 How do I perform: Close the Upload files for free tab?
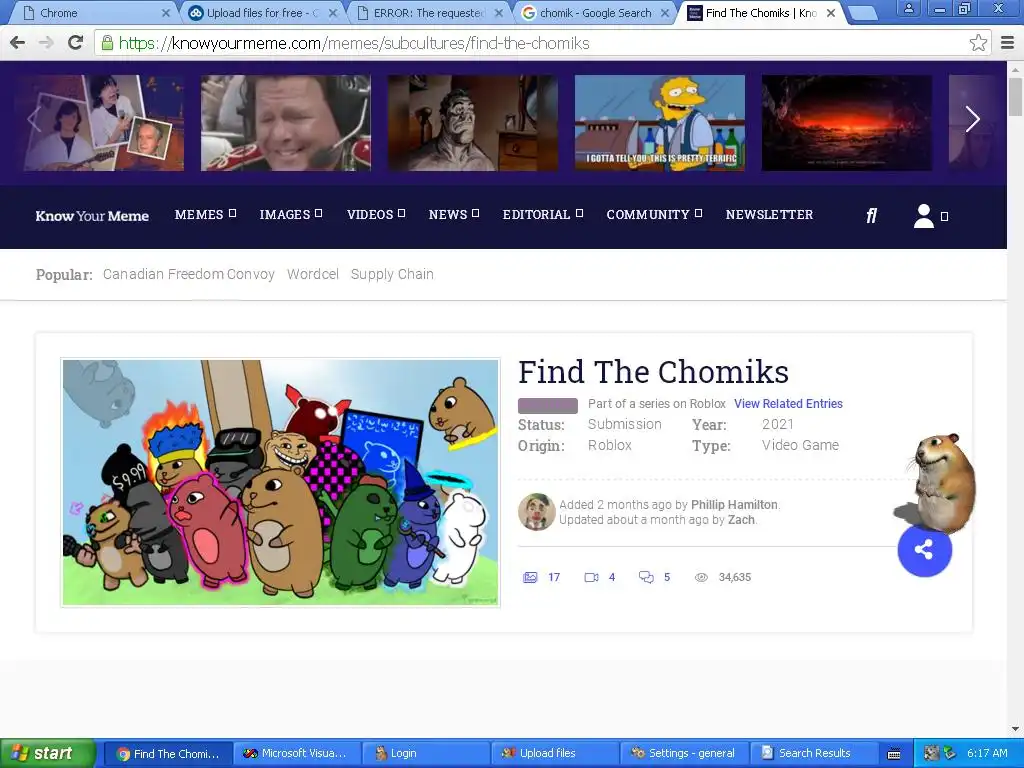(332, 13)
